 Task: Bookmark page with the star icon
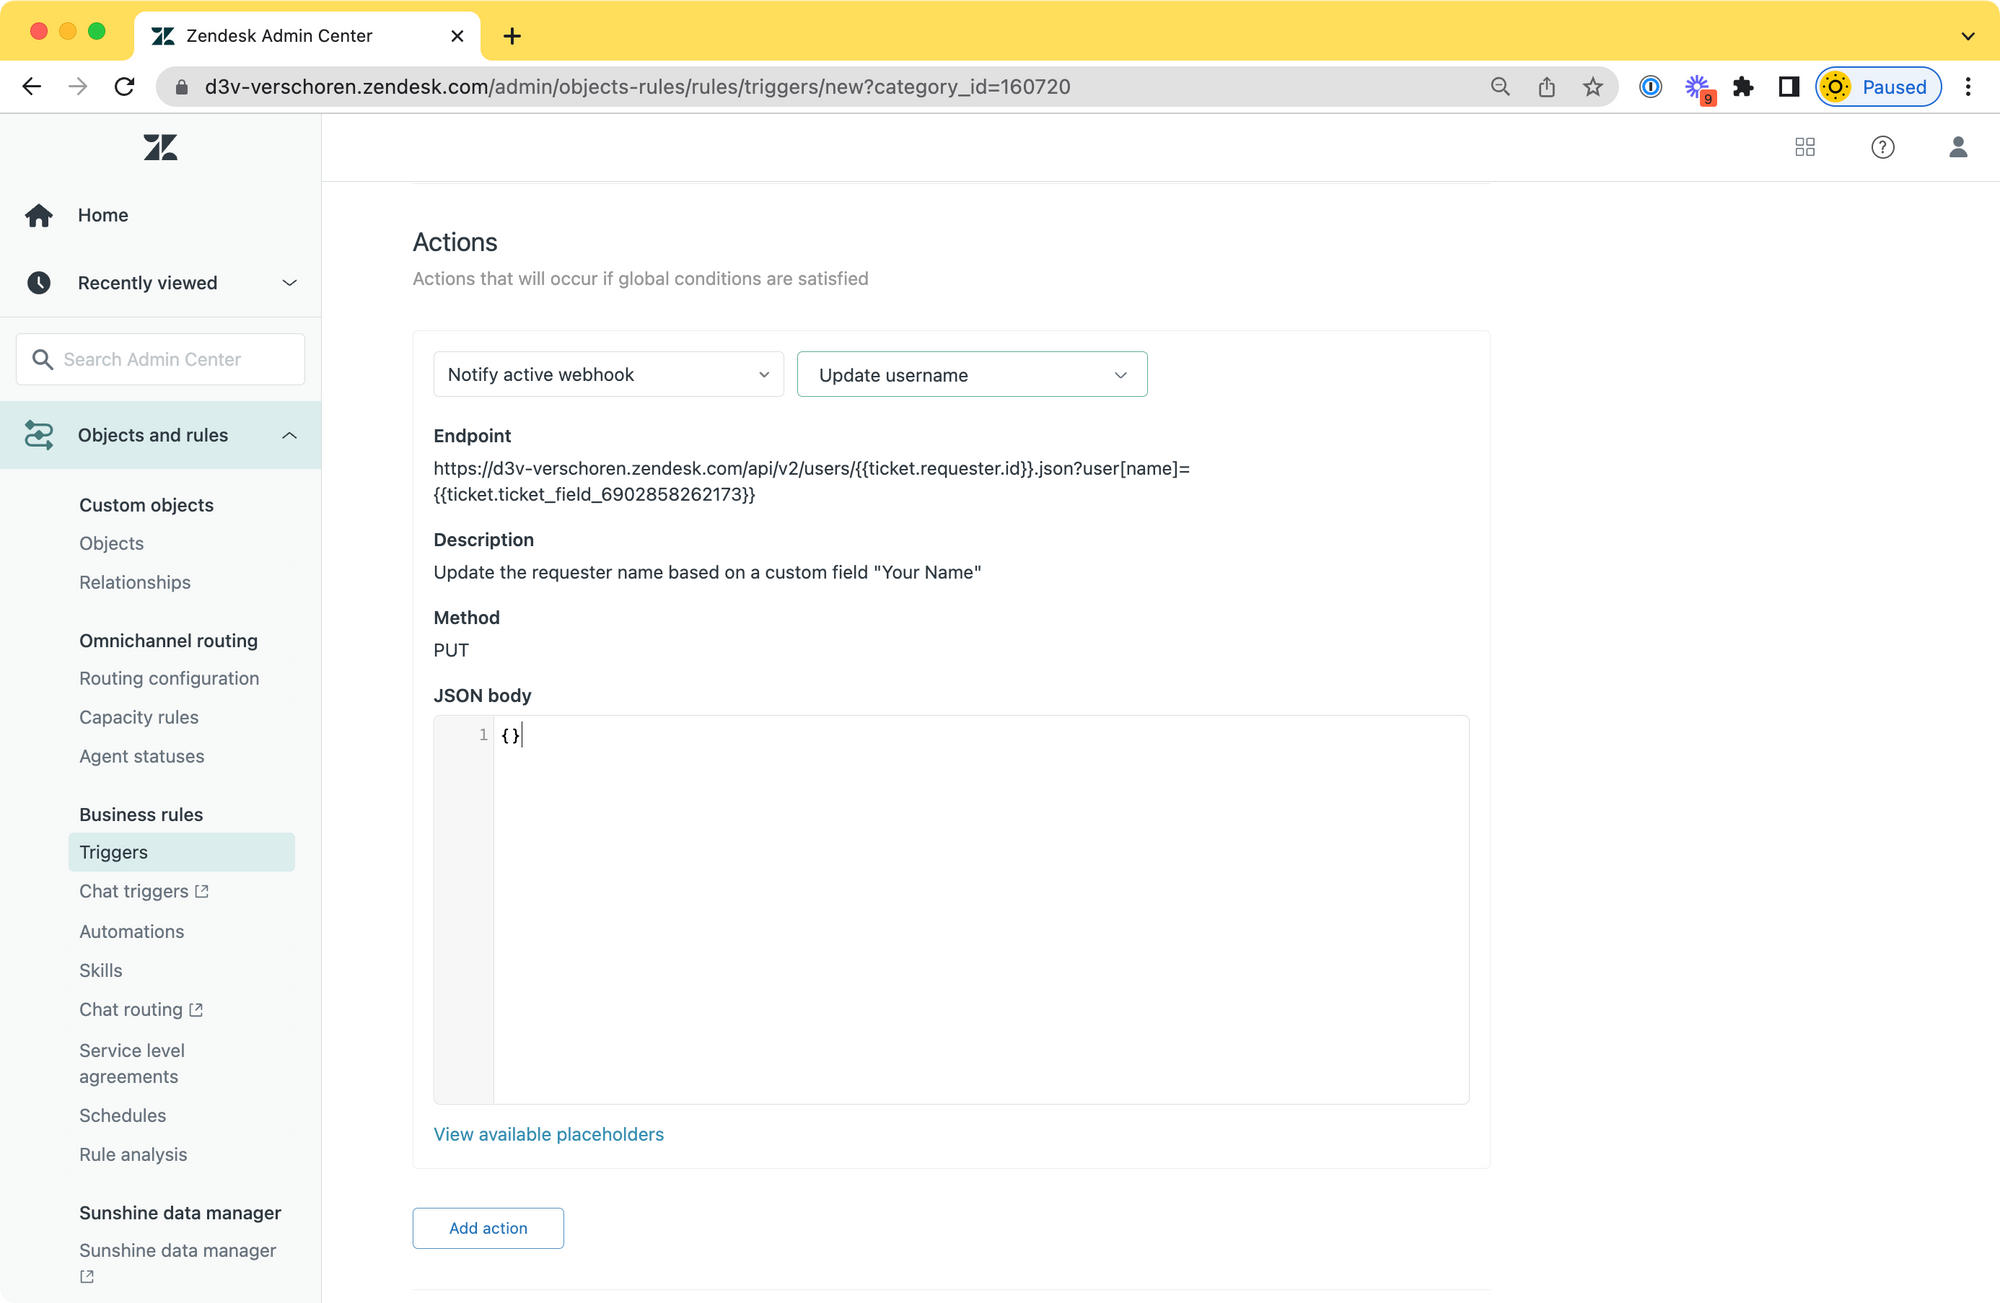tap(1593, 87)
